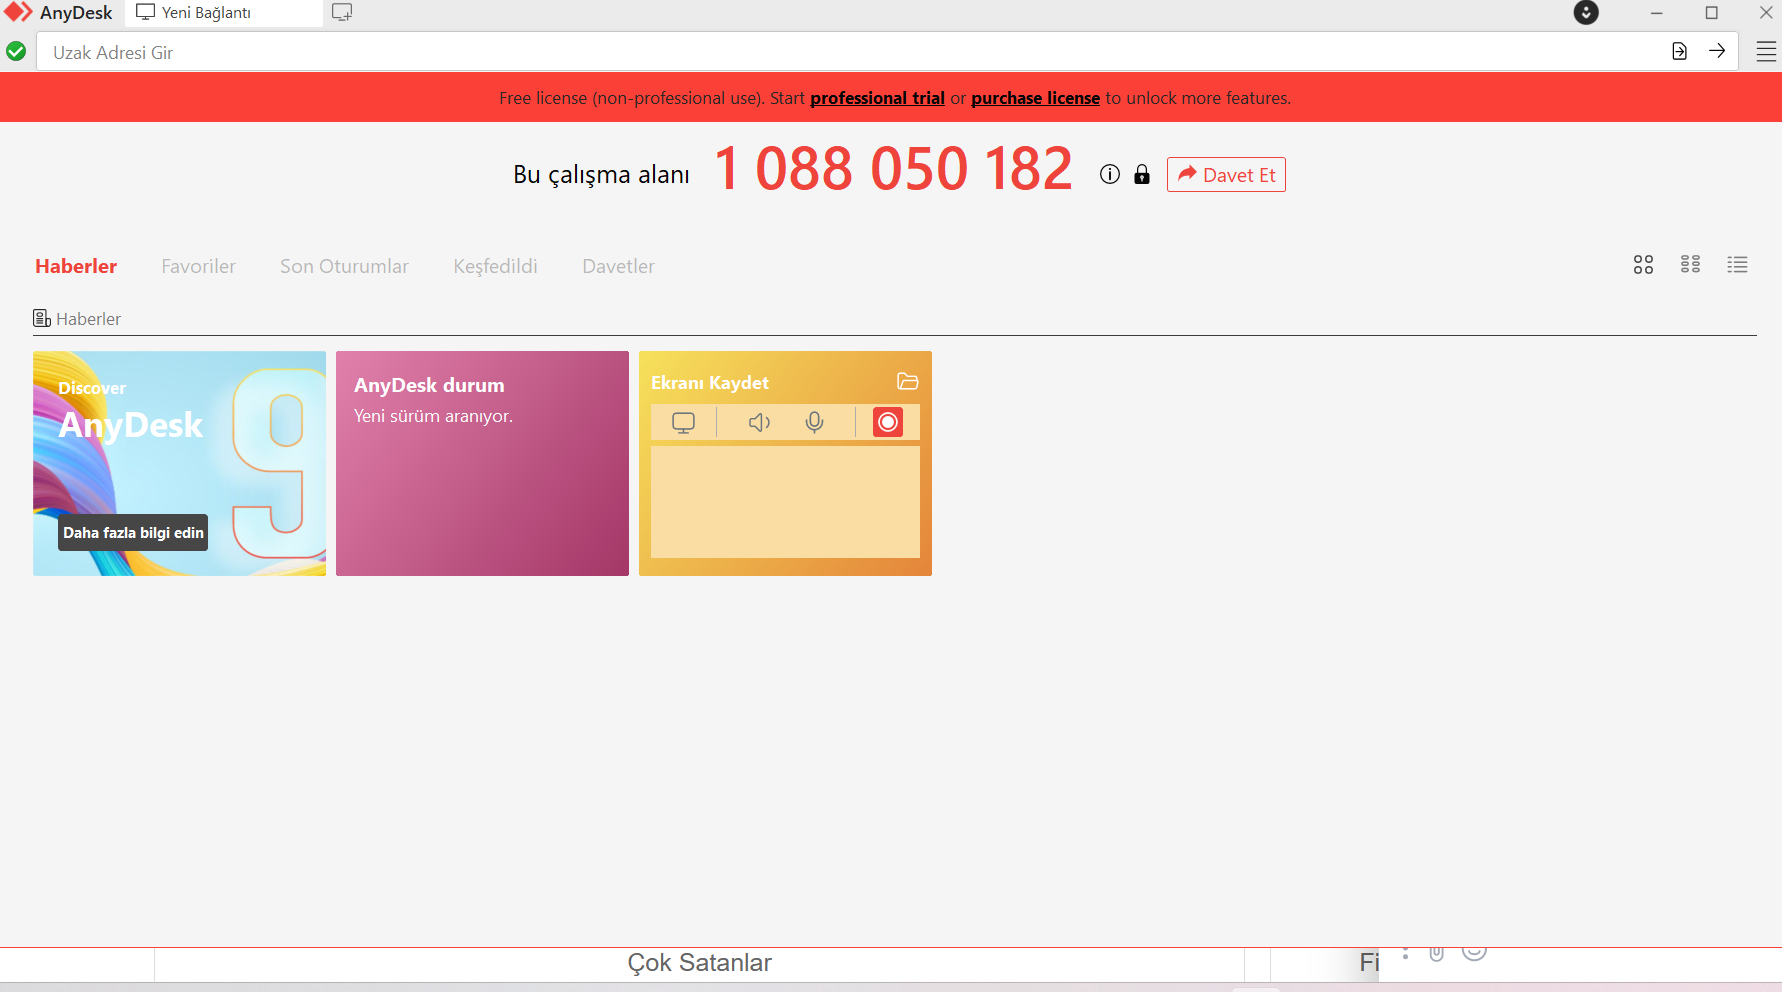The height and width of the screenshot is (992, 1782).
Task: Open the round dark download-arrow menu
Action: [x=1586, y=13]
